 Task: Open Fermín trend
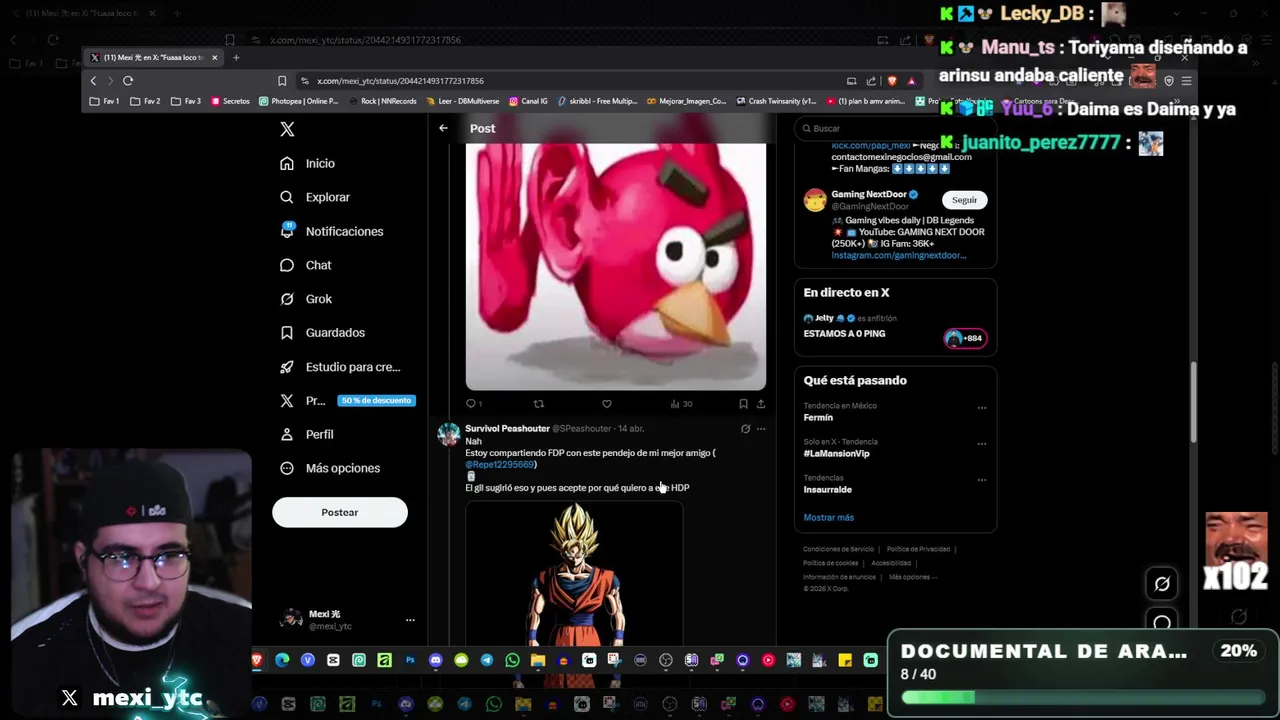coord(818,418)
